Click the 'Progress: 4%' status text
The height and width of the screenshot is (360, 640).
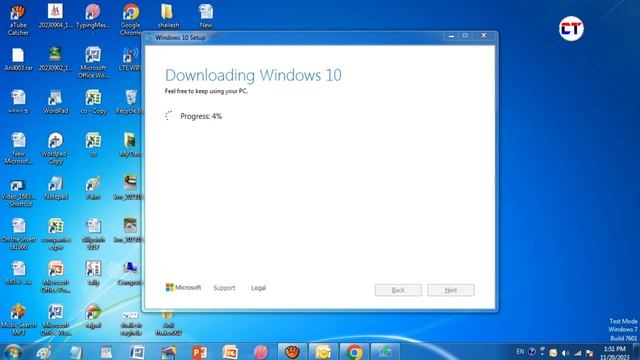point(201,116)
